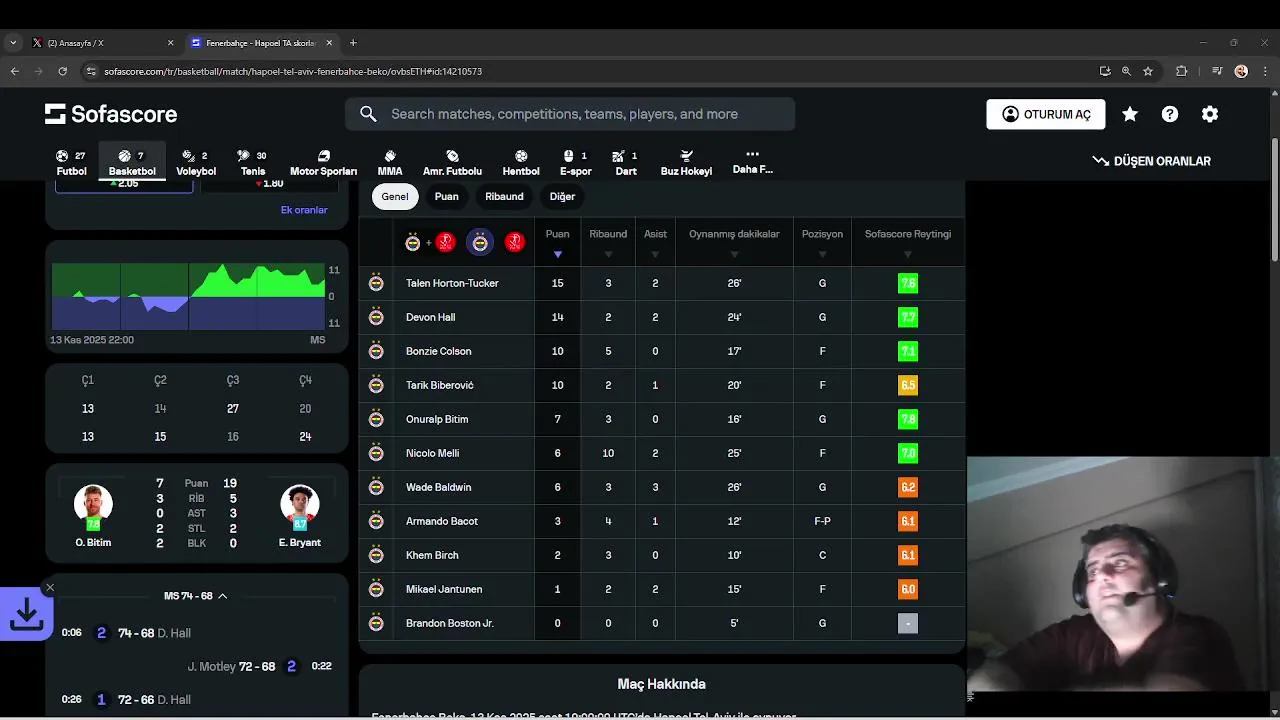Open browser extensions puzzle icon
The height and width of the screenshot is (720, 1280).
point(1182,71)
